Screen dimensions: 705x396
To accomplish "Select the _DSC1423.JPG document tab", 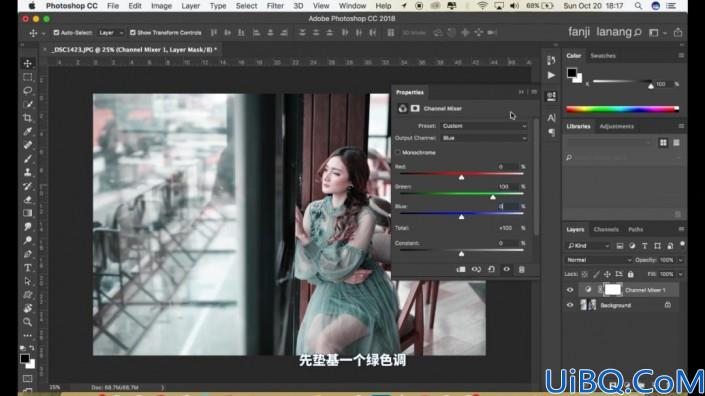I will (x=134, y=49).
